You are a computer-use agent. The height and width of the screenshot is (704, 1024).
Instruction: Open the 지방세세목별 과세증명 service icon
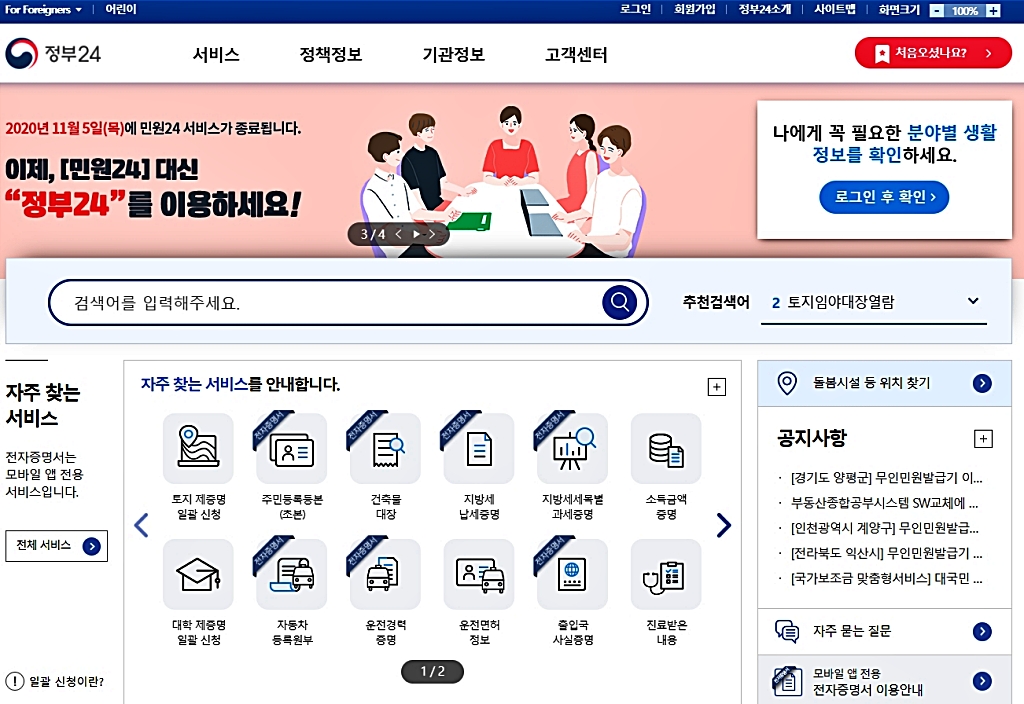(x=572, y=449)
